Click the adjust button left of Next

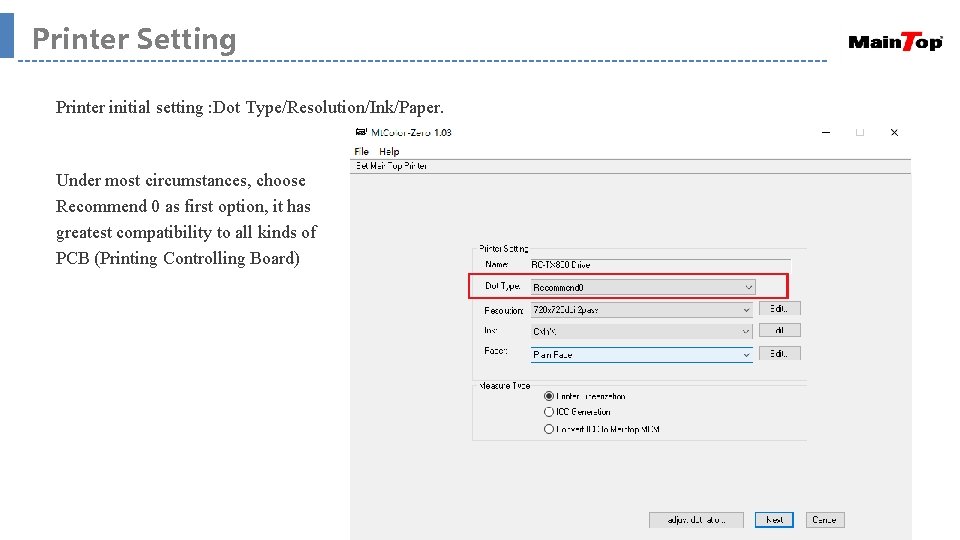click(x=696, y=520)
